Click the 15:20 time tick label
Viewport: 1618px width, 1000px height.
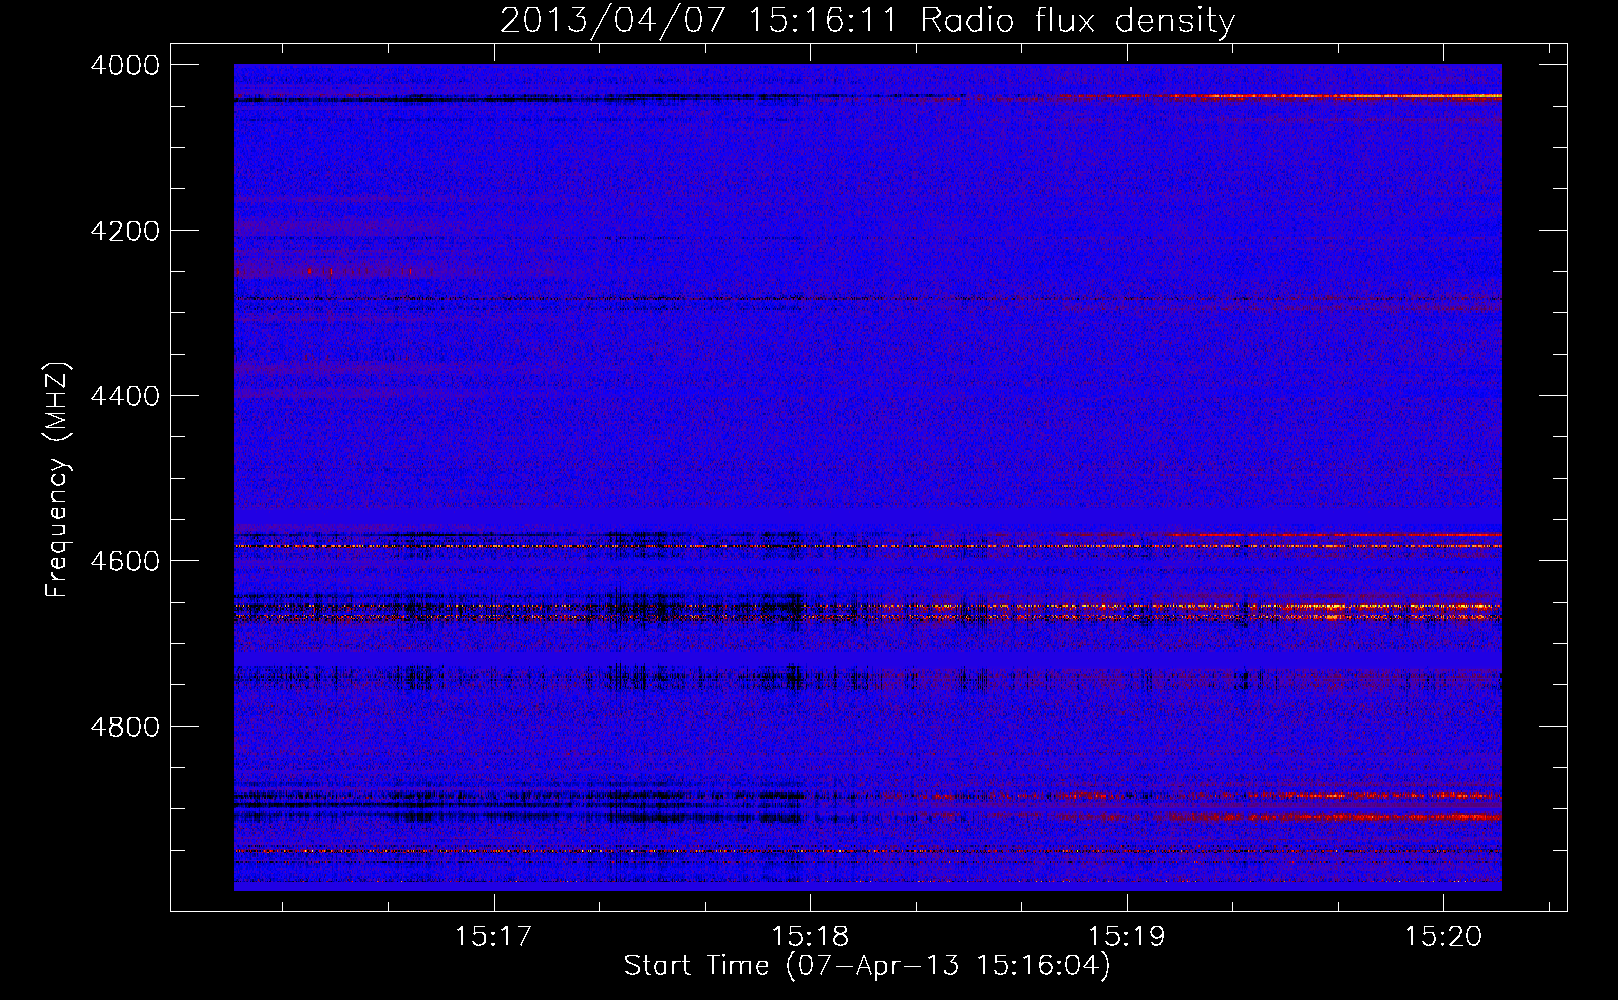point(1443,936)
